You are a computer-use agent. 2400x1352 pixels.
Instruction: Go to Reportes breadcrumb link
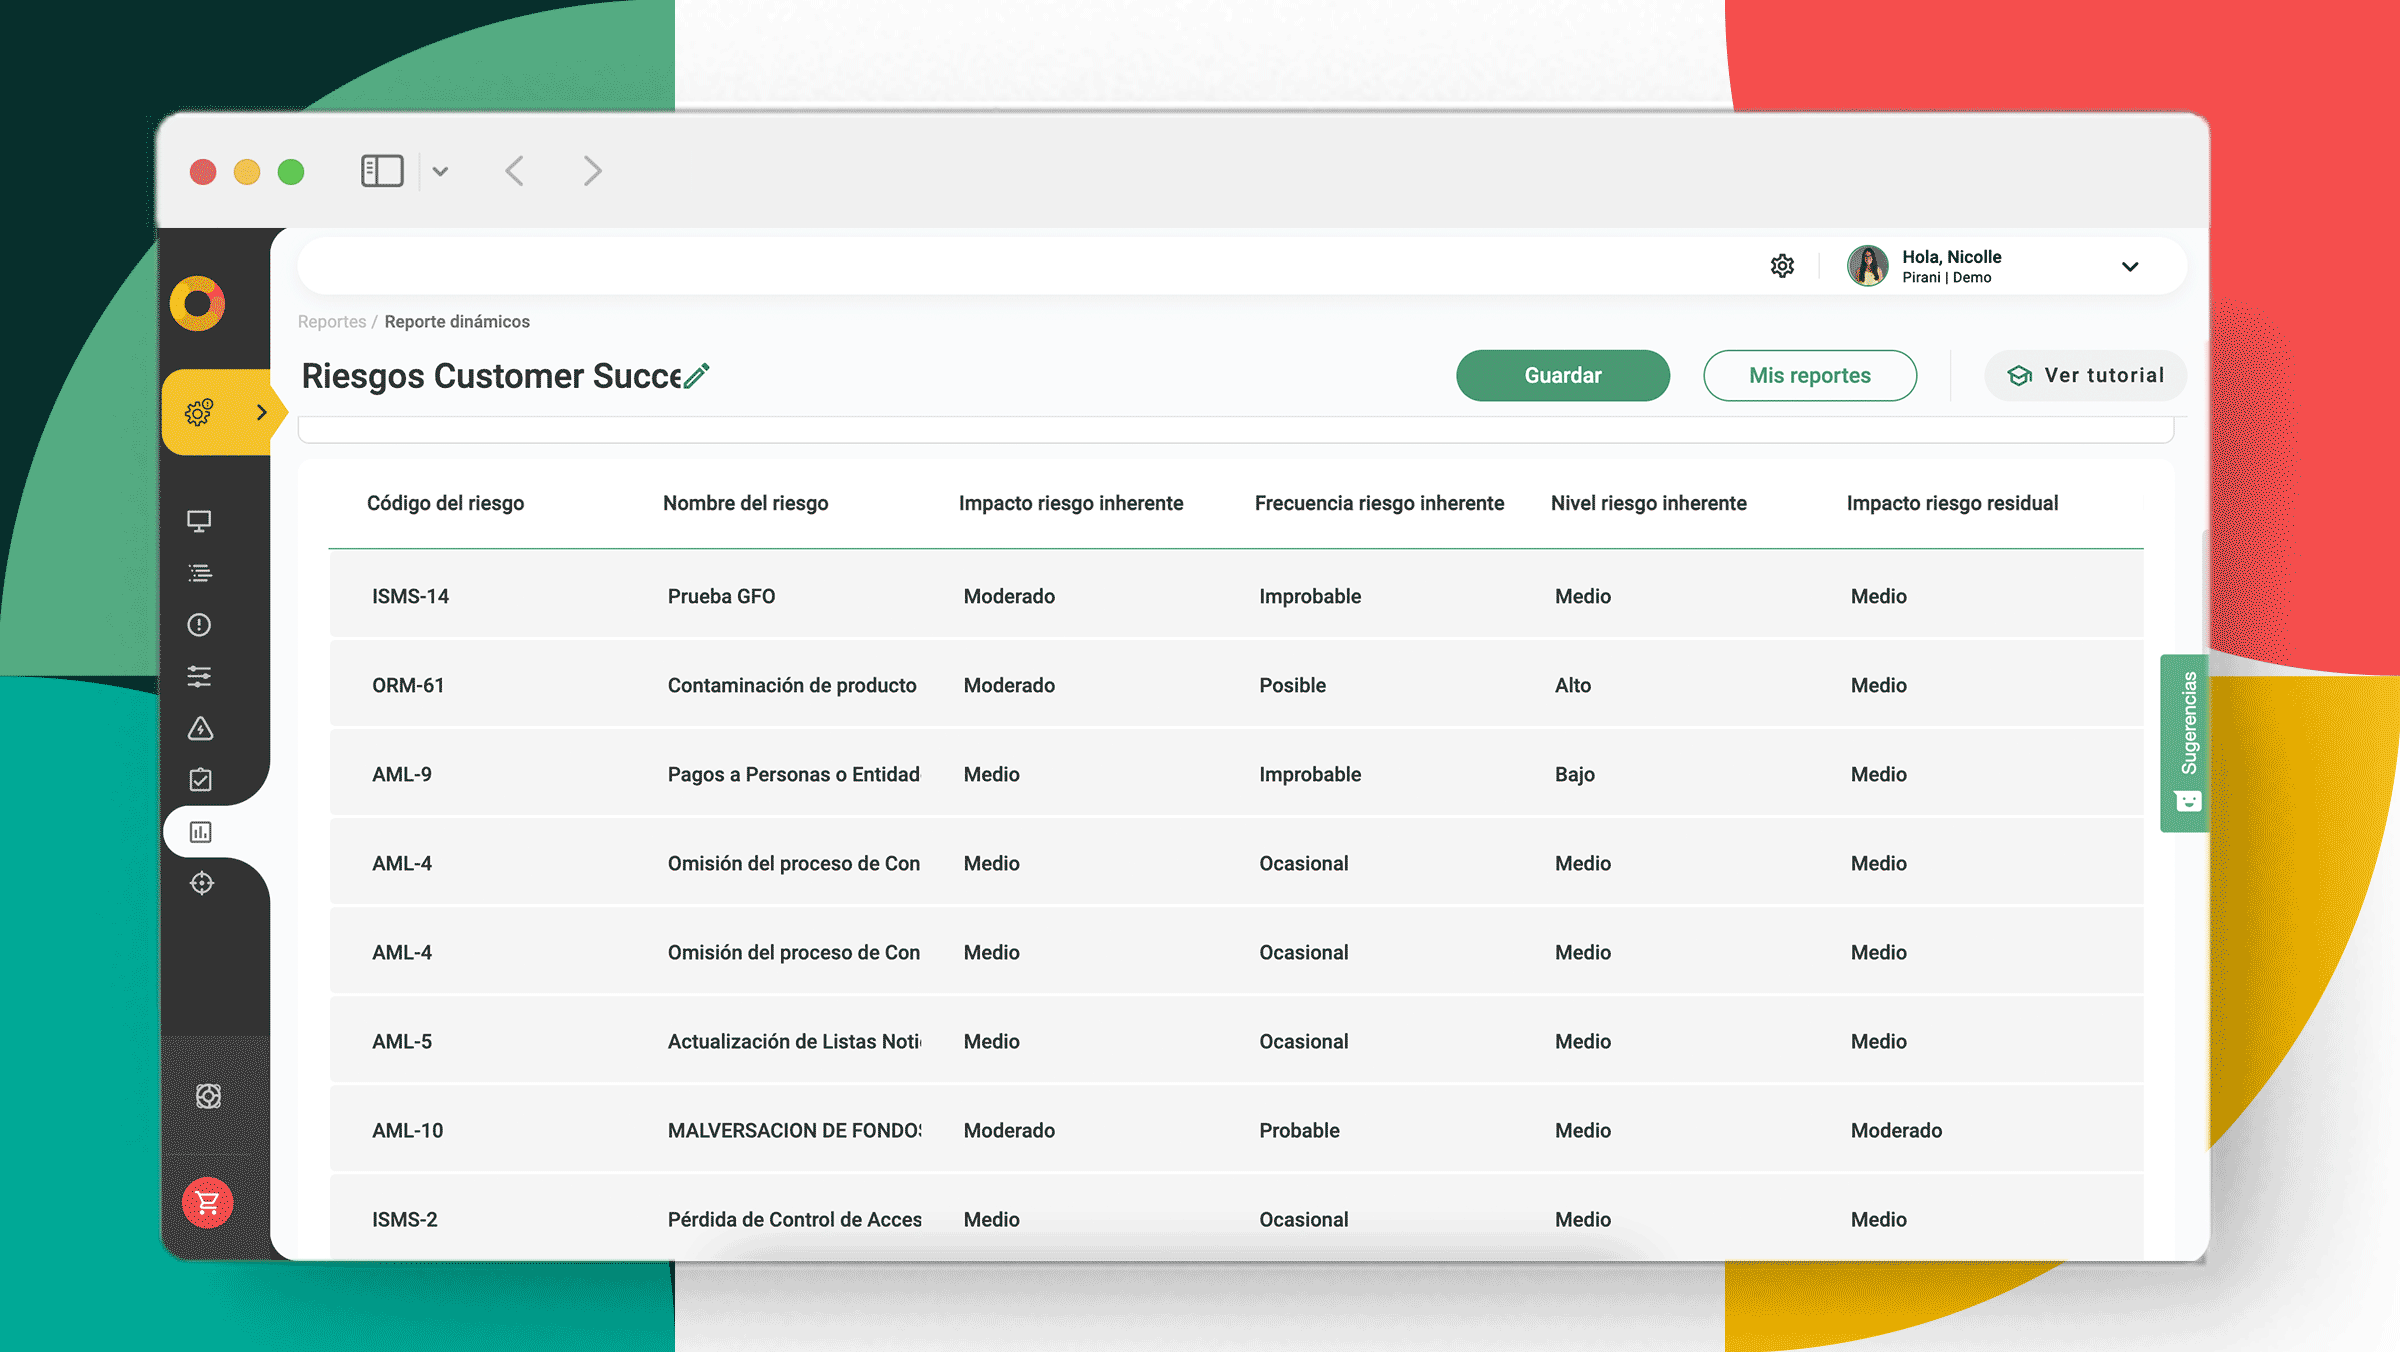point(332,321)
